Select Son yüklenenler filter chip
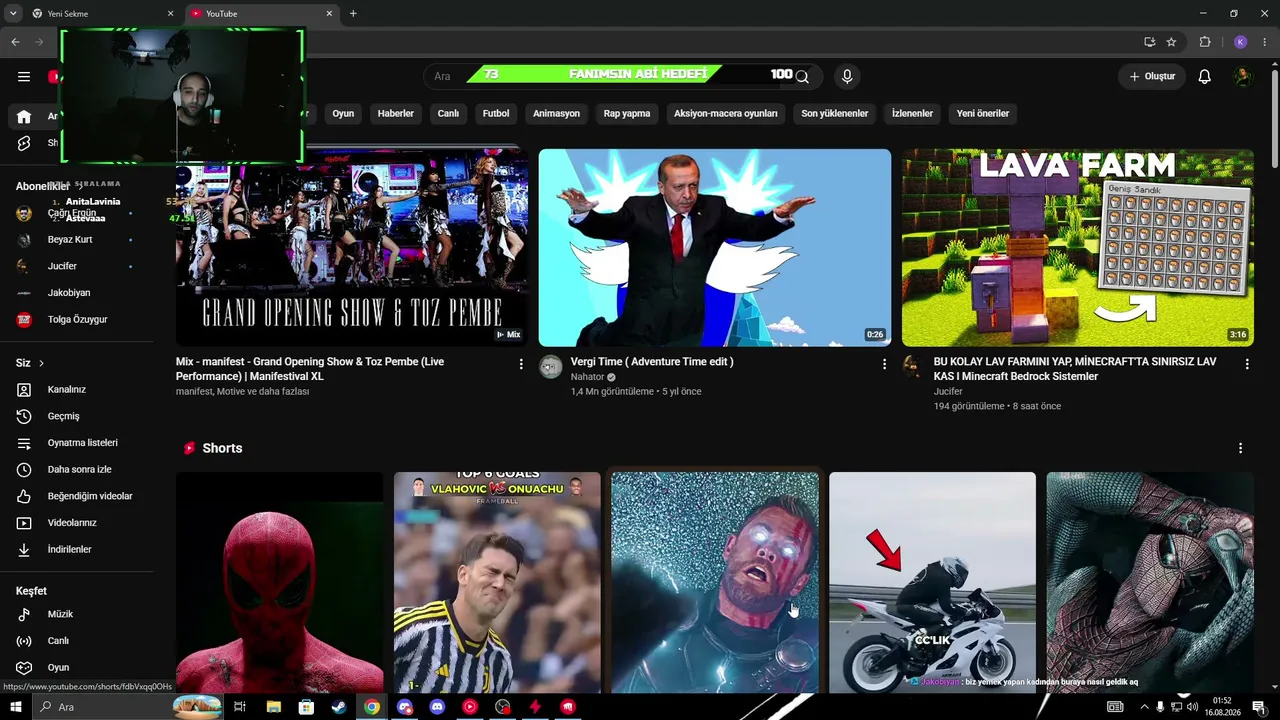 (835, 114)
